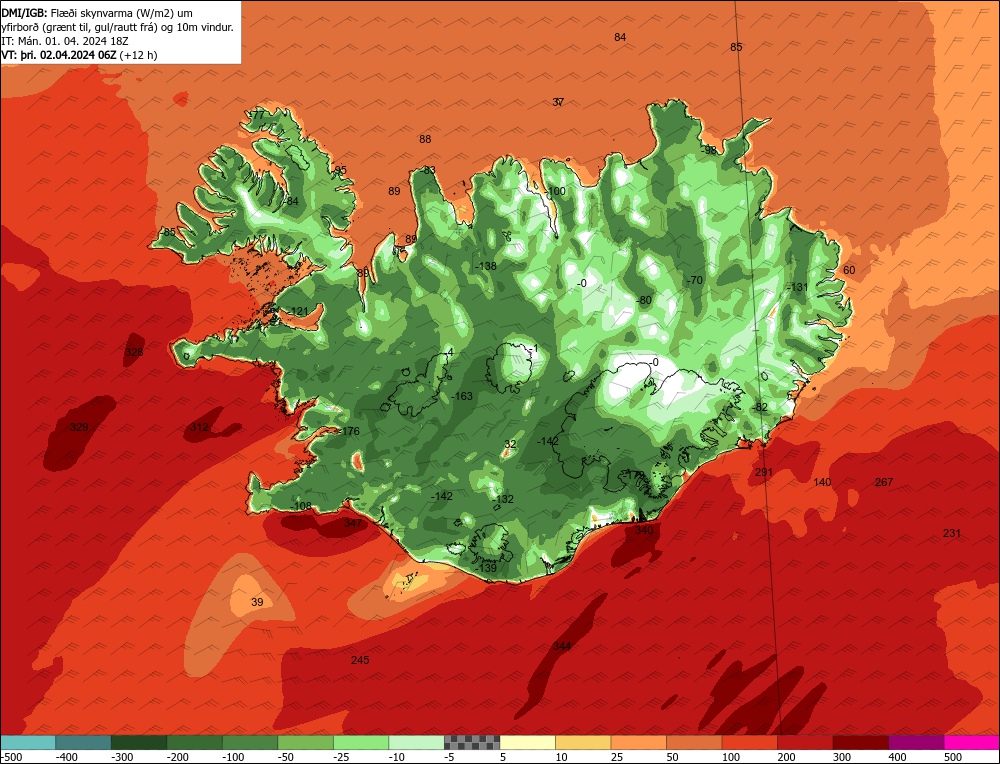Click the '245' value label
Viewport: 1000px width, 764px height.
(x=360, y=659)
